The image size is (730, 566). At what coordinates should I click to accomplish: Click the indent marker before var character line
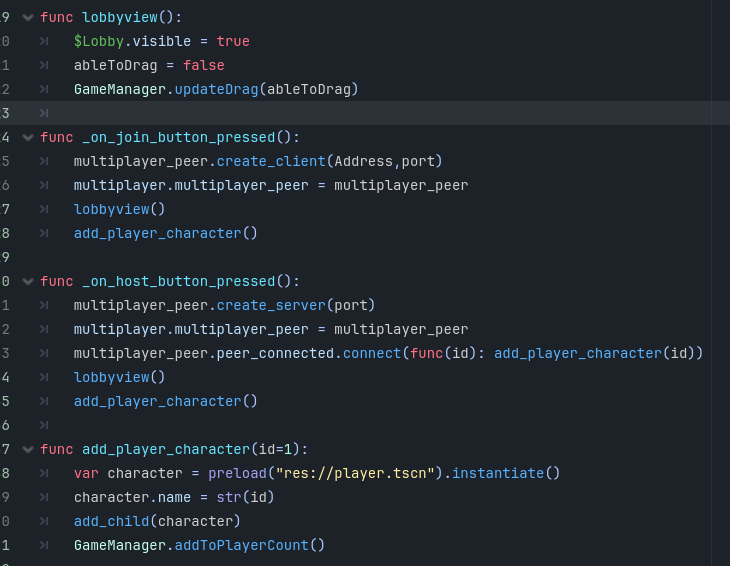pos(44,473)
